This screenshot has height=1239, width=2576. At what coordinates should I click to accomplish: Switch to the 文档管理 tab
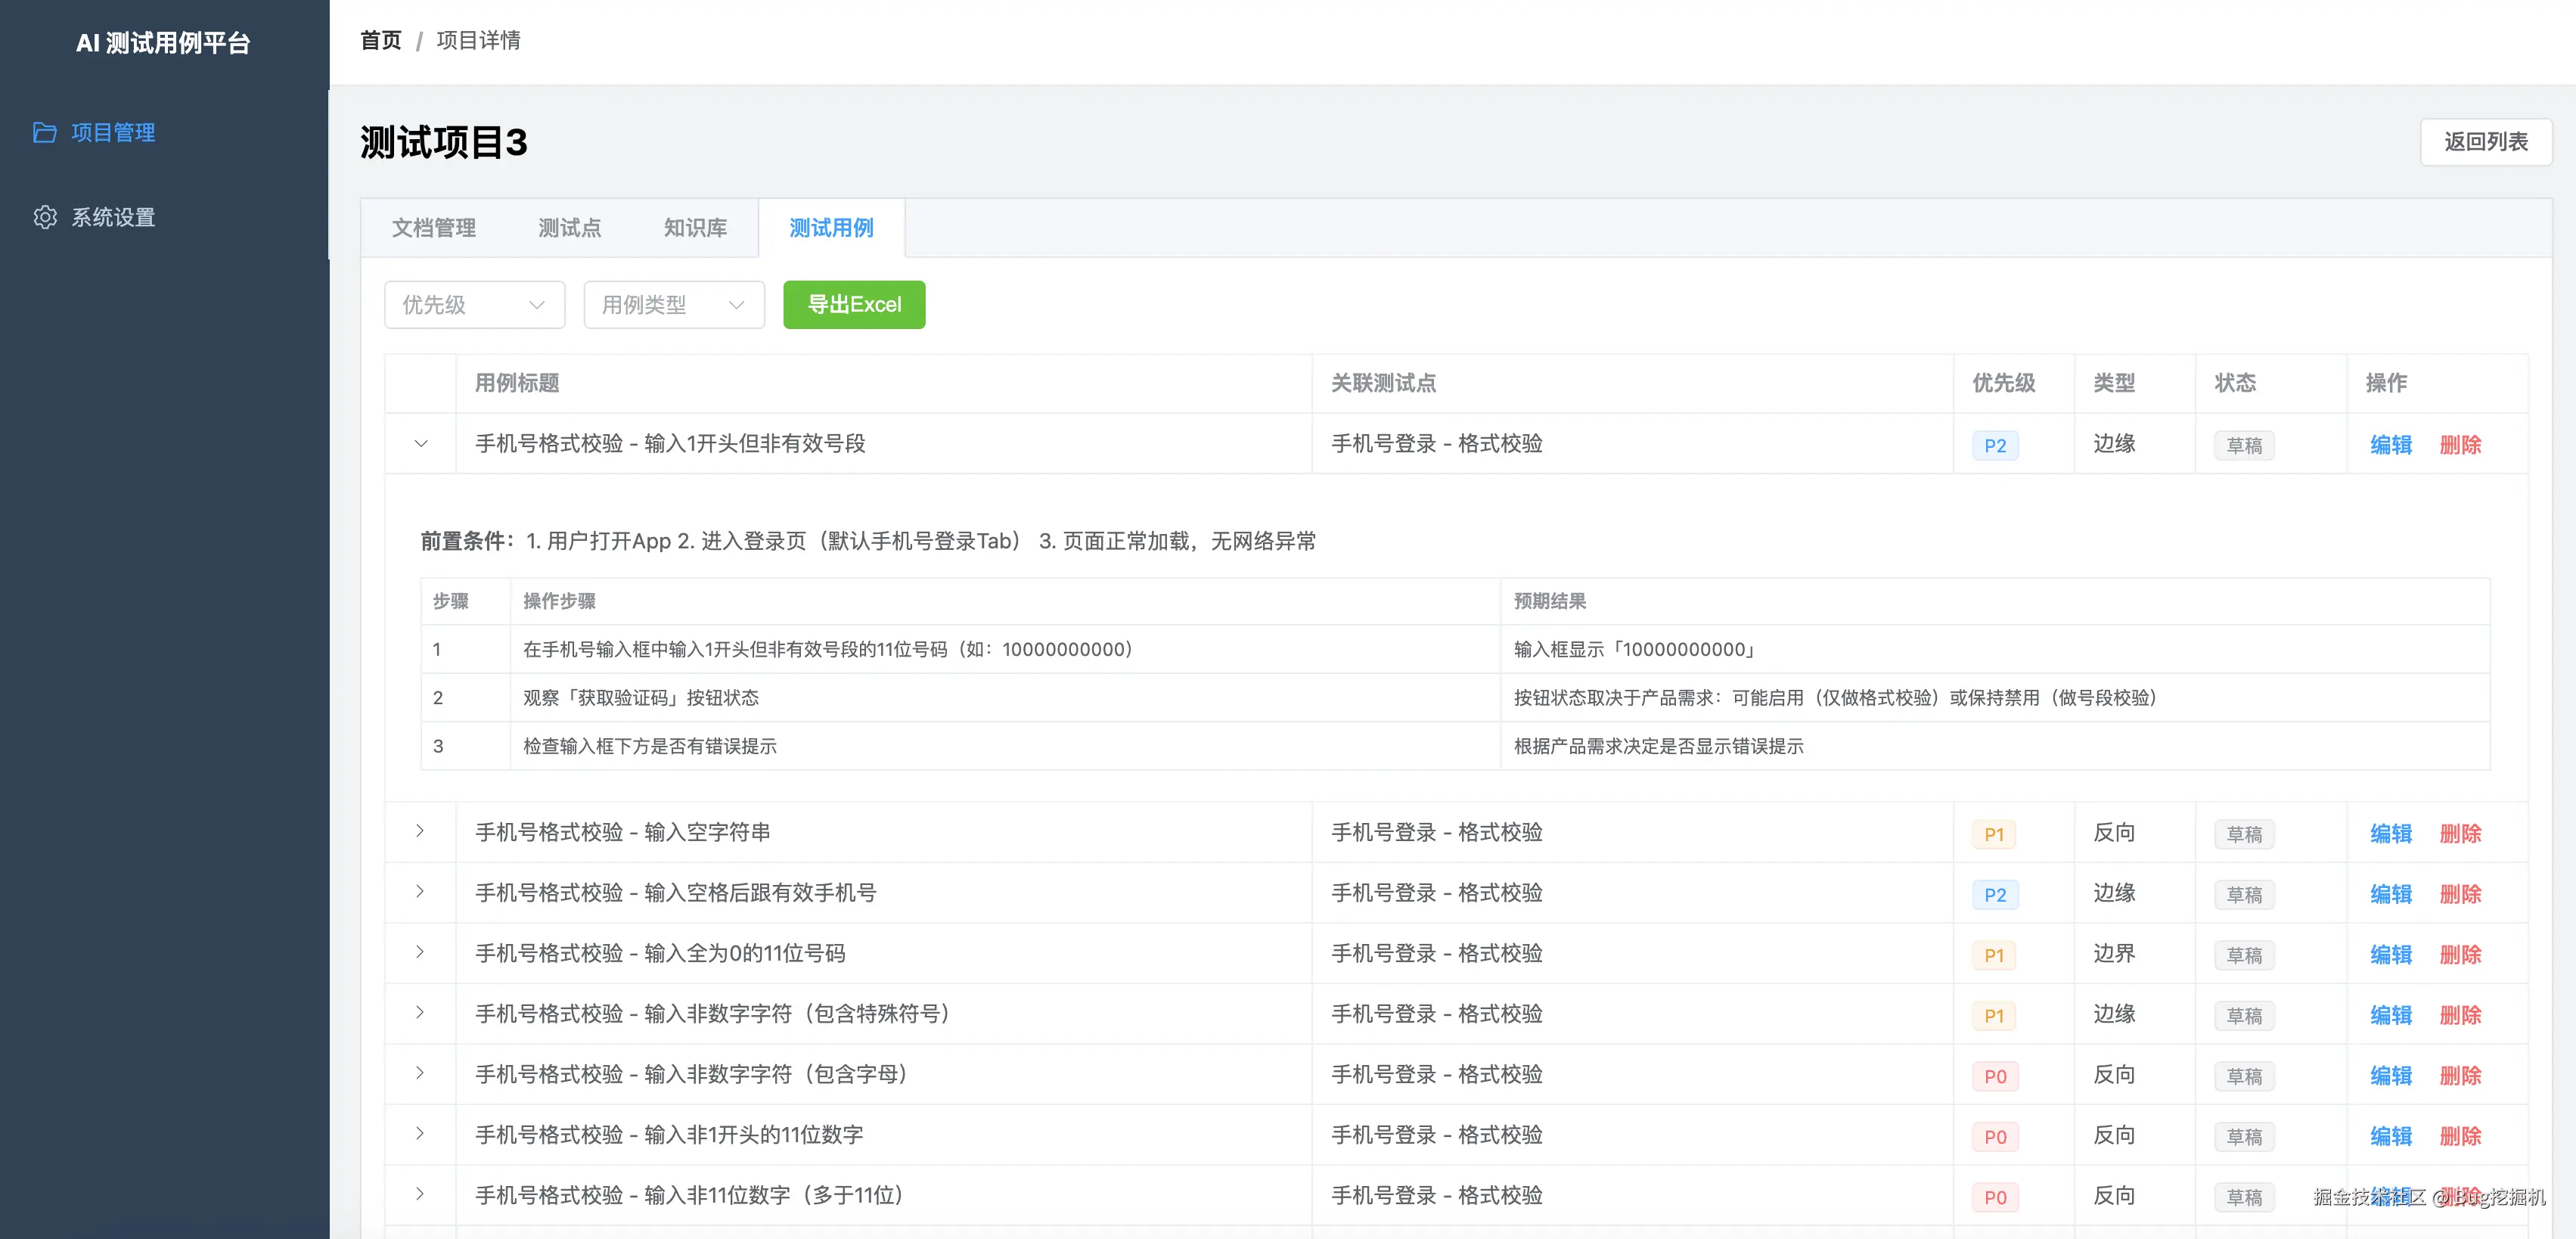[435, 227]
